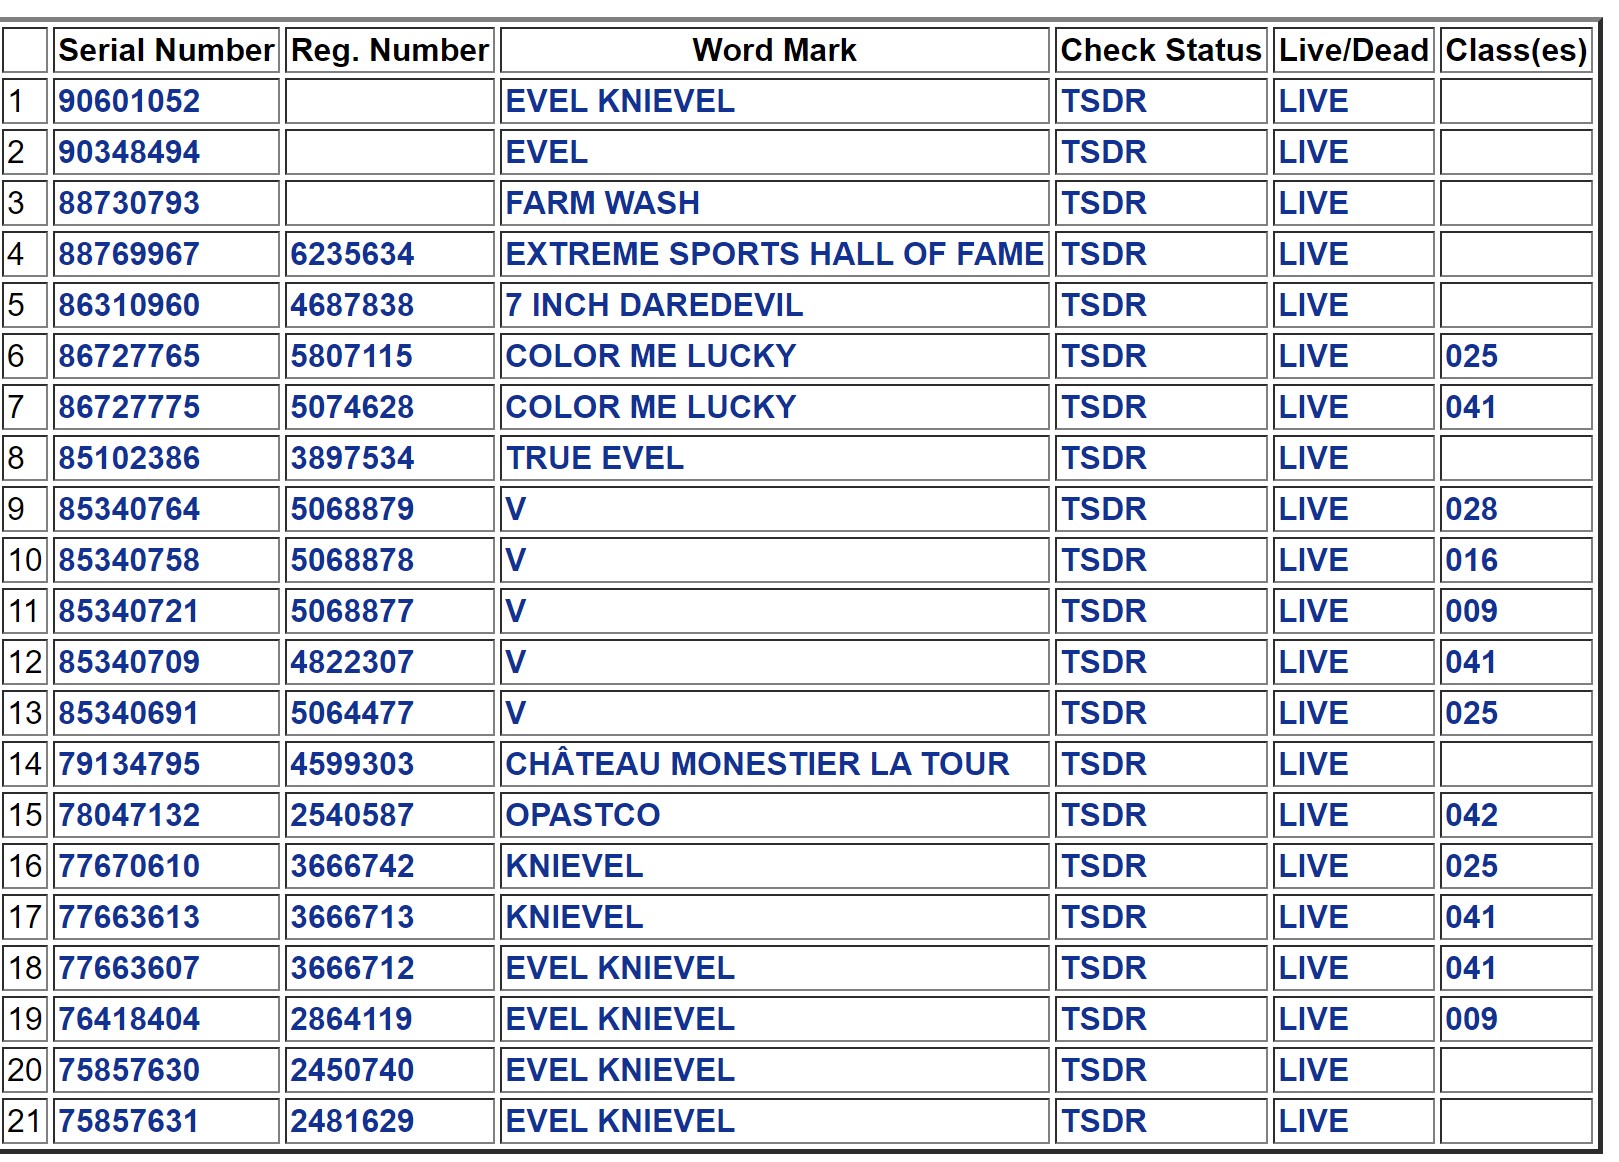Open serial number 90601052 link
Screen dimensions: 1619x1162
129,101
